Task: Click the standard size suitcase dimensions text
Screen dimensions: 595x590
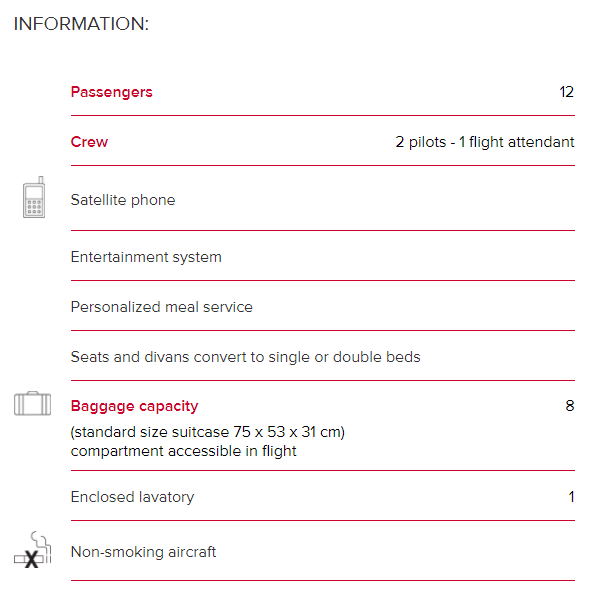Action: pos(208,432)
